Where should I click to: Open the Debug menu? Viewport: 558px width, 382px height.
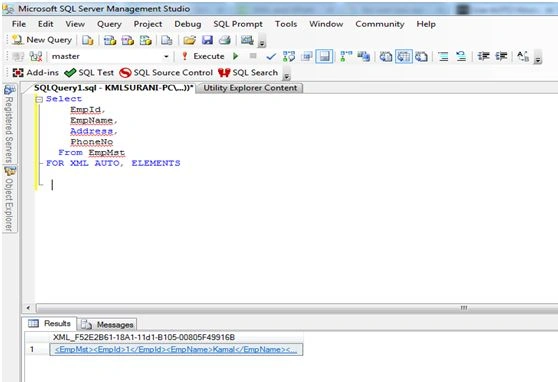(188, 24)
